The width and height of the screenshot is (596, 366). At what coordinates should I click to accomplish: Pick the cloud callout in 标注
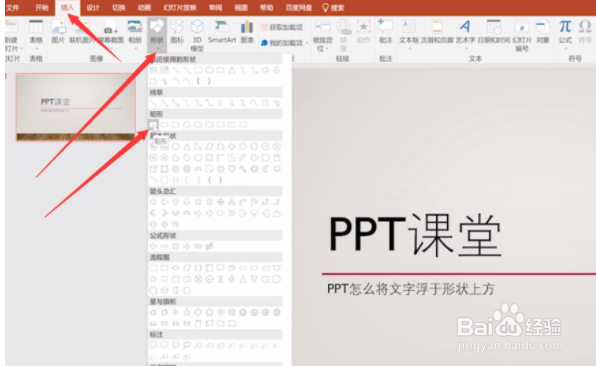pos(187,345)
